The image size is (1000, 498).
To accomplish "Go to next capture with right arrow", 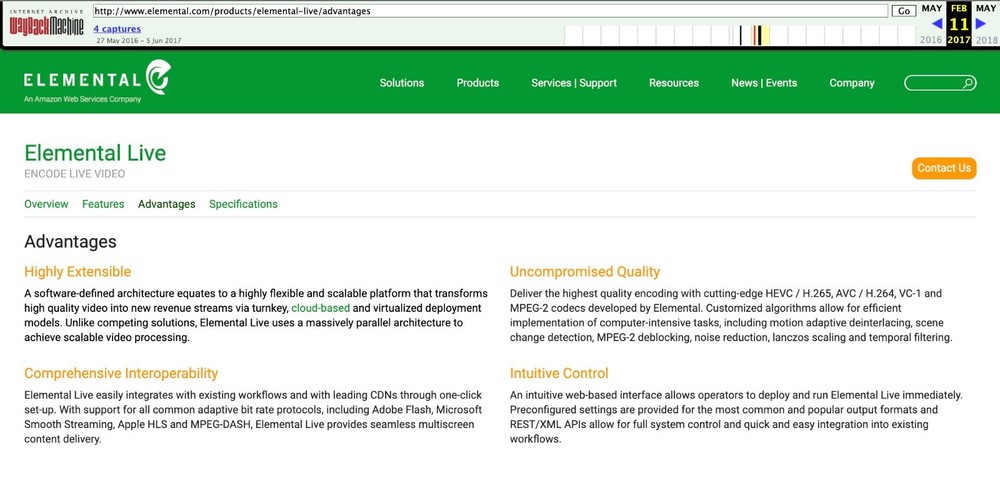I will click(x=981, y=24).
